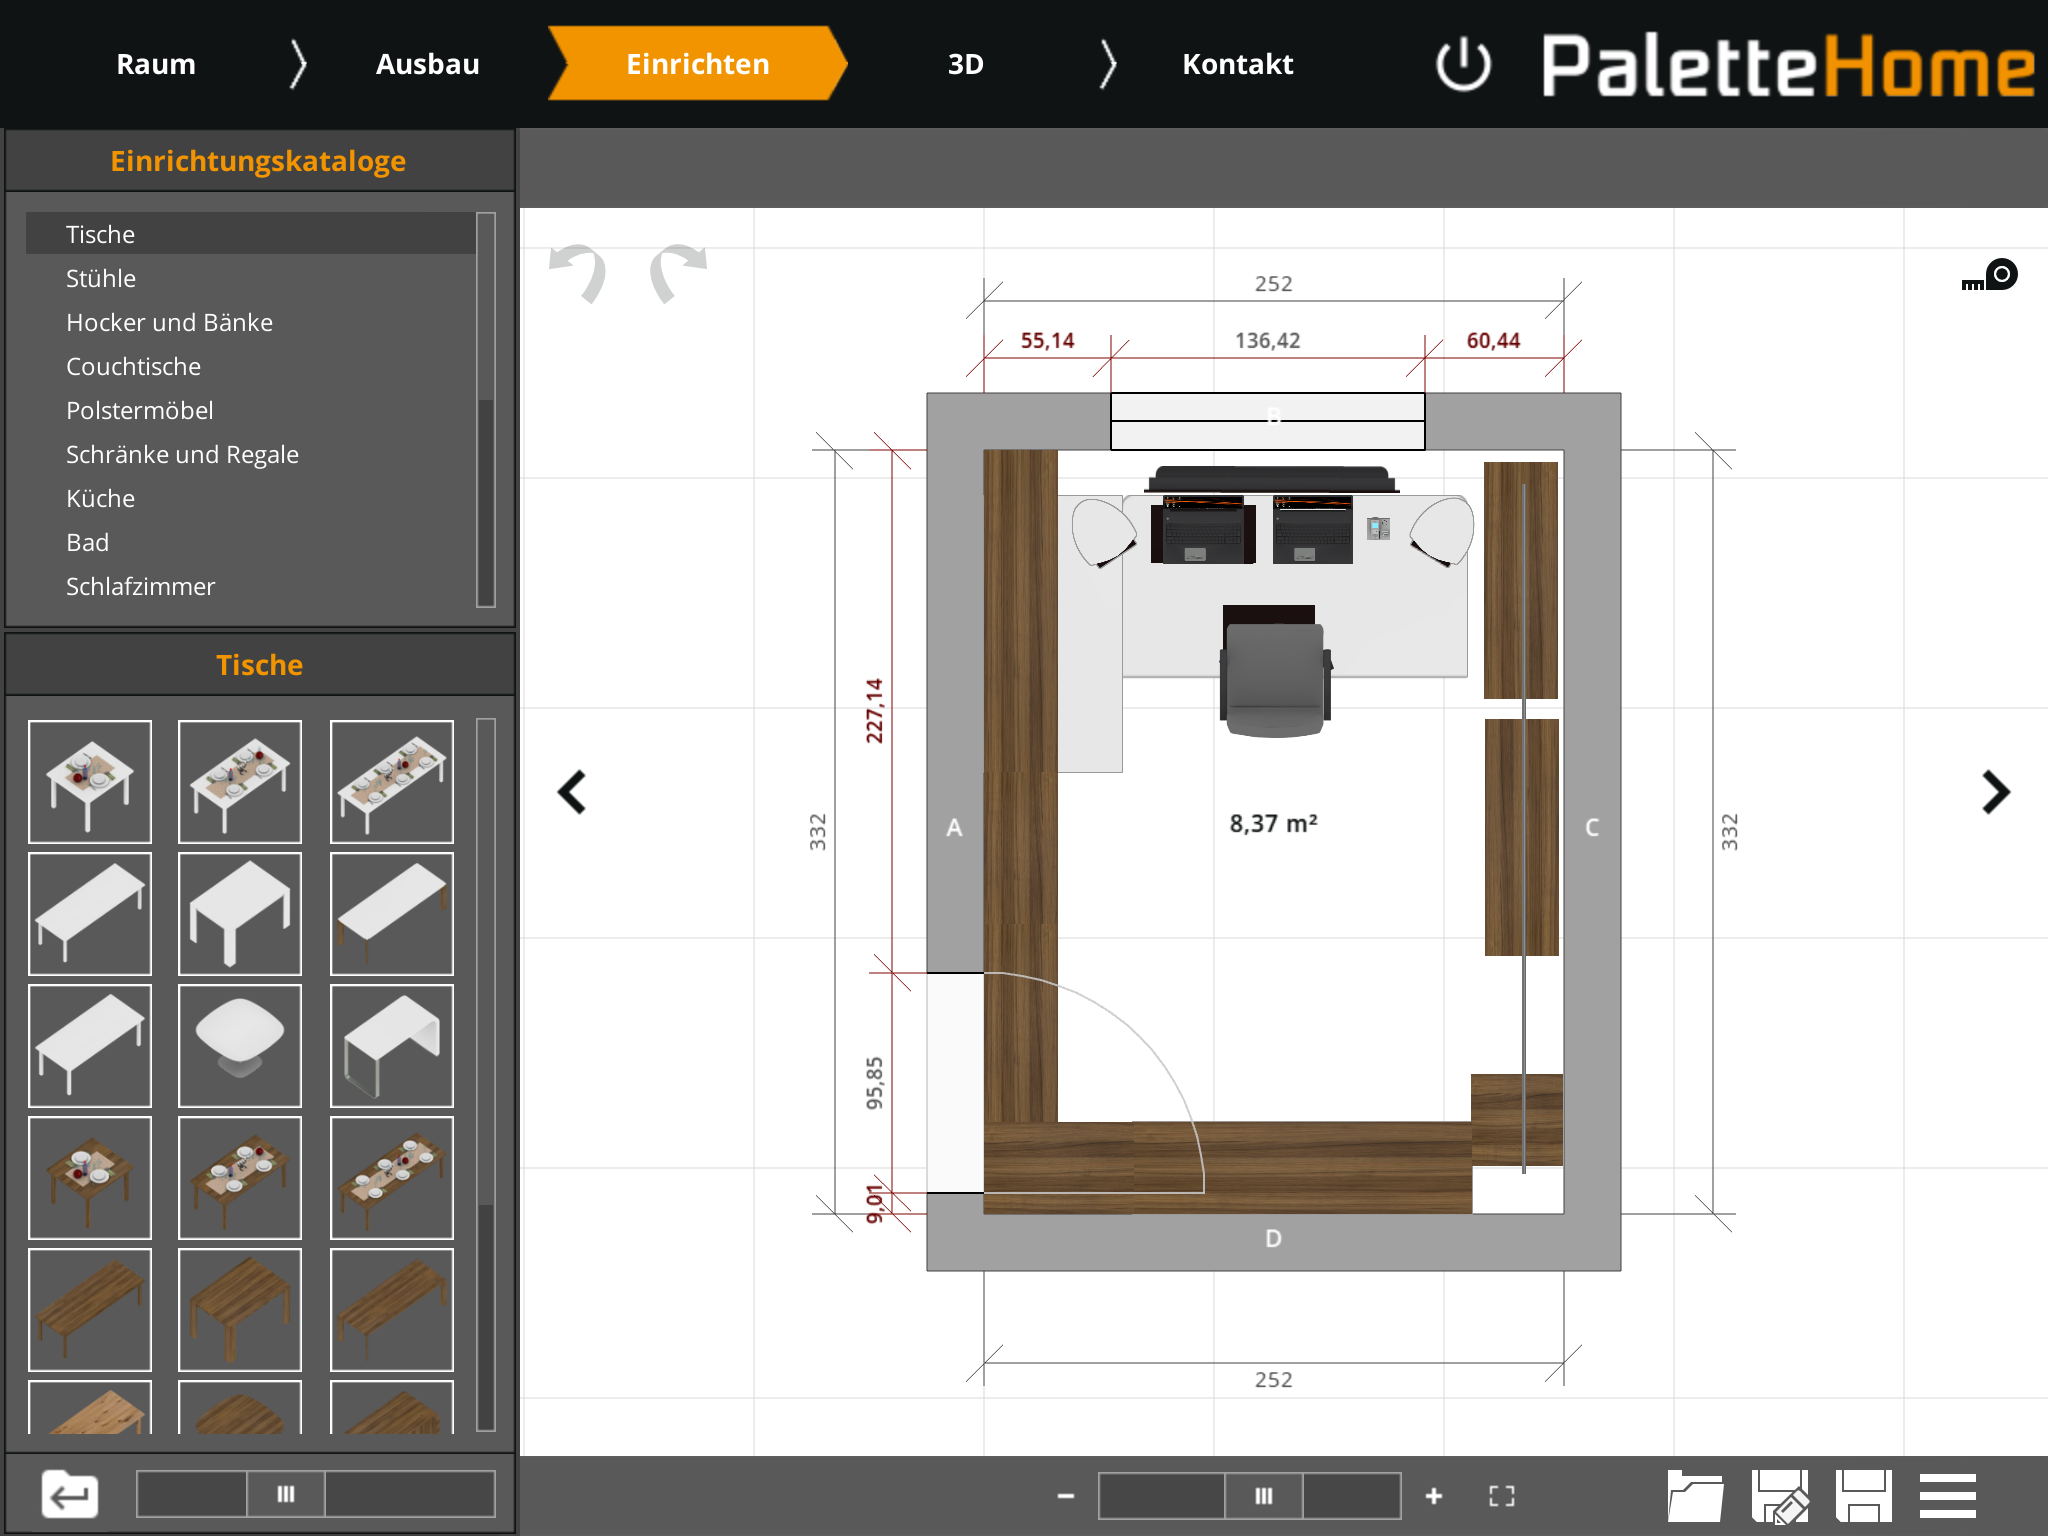Click the right chevron next arrow
2048x1536 pixels.
(x=1995, y=793)
